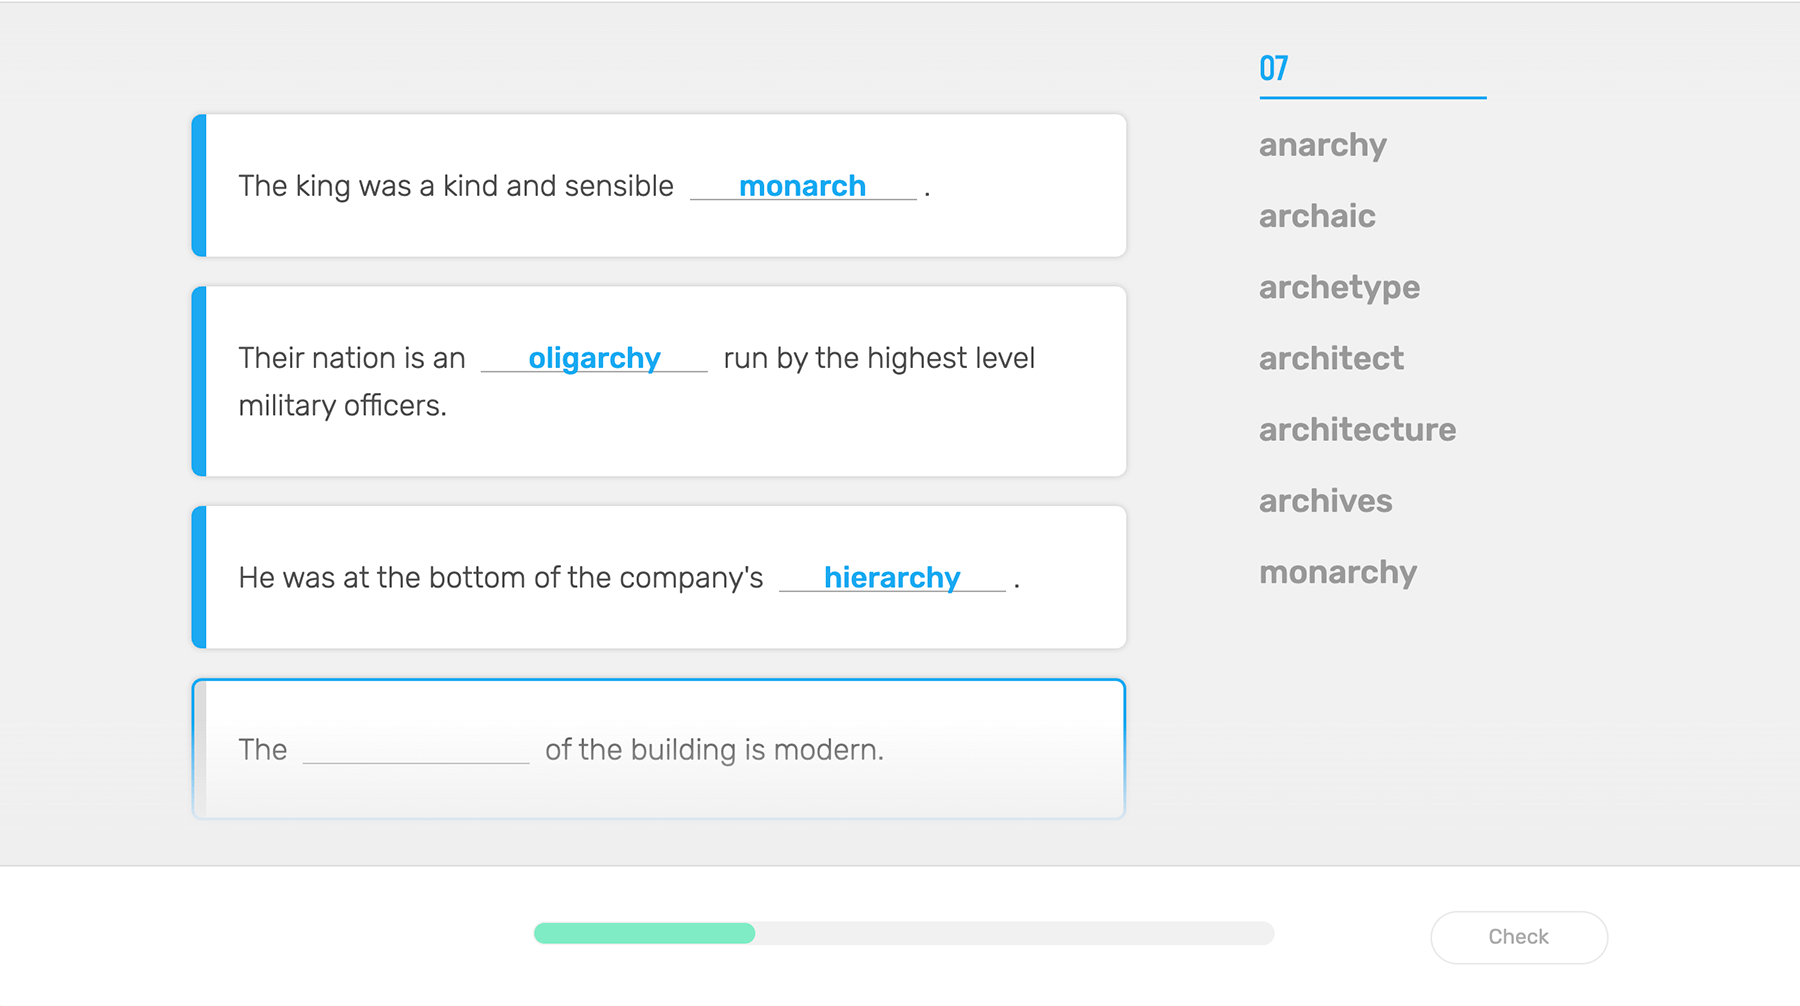The width and height of the screenshot is (1800, 1006).
Task: Choose the word 'archetype'
Action: tap(1339, 288)
